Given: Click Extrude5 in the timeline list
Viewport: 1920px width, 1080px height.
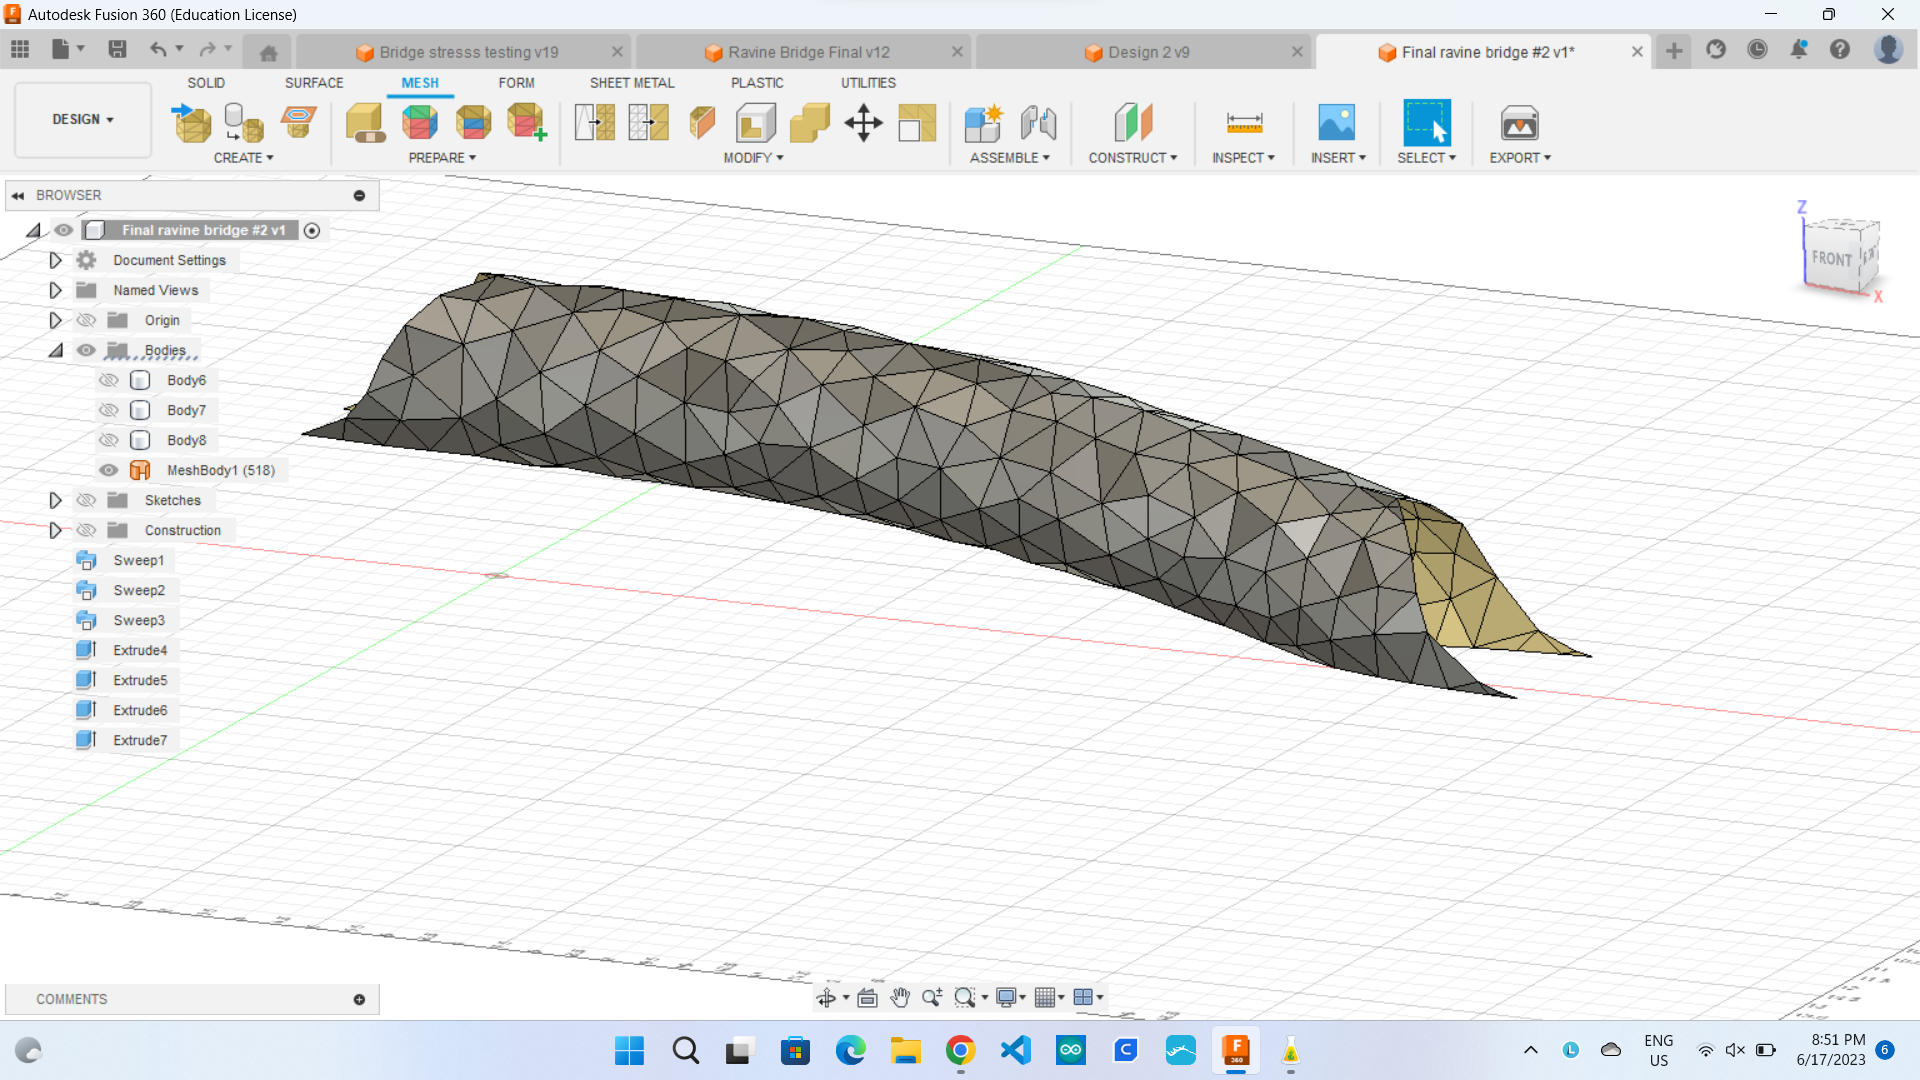Looking at the screenshot, I should tap(140, 679).
